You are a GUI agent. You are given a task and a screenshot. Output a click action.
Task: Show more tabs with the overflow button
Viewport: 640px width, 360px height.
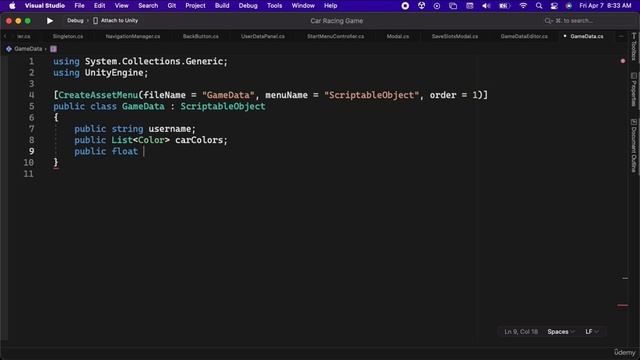pyautogui.click(x=621, y=36)
